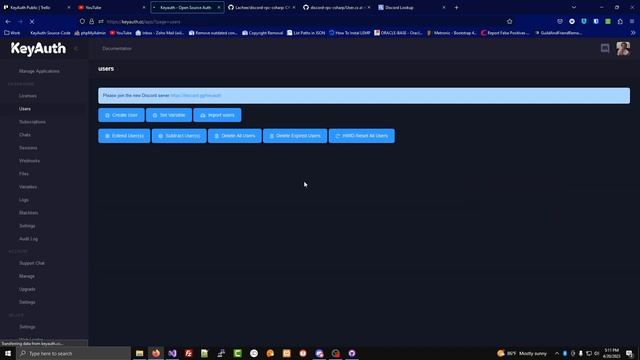
Task: Open FileZilla from the taskbar
Action: (189, 353)
